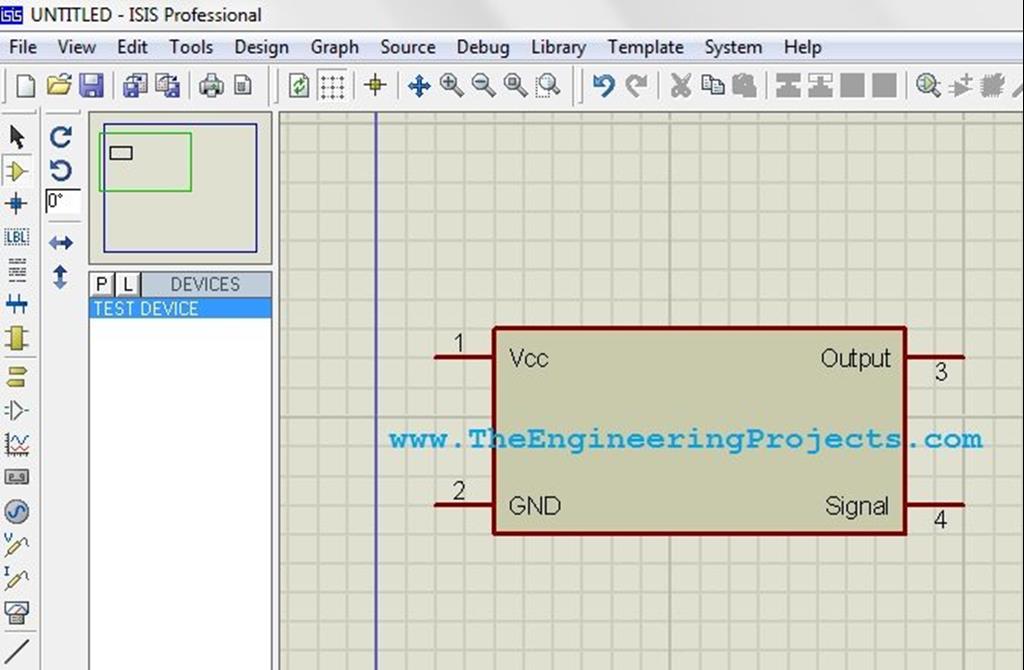The width and height of the screenshot is (1024, 670).
Task: Activate the Voltage Probe tool
Action: [16, 545]
